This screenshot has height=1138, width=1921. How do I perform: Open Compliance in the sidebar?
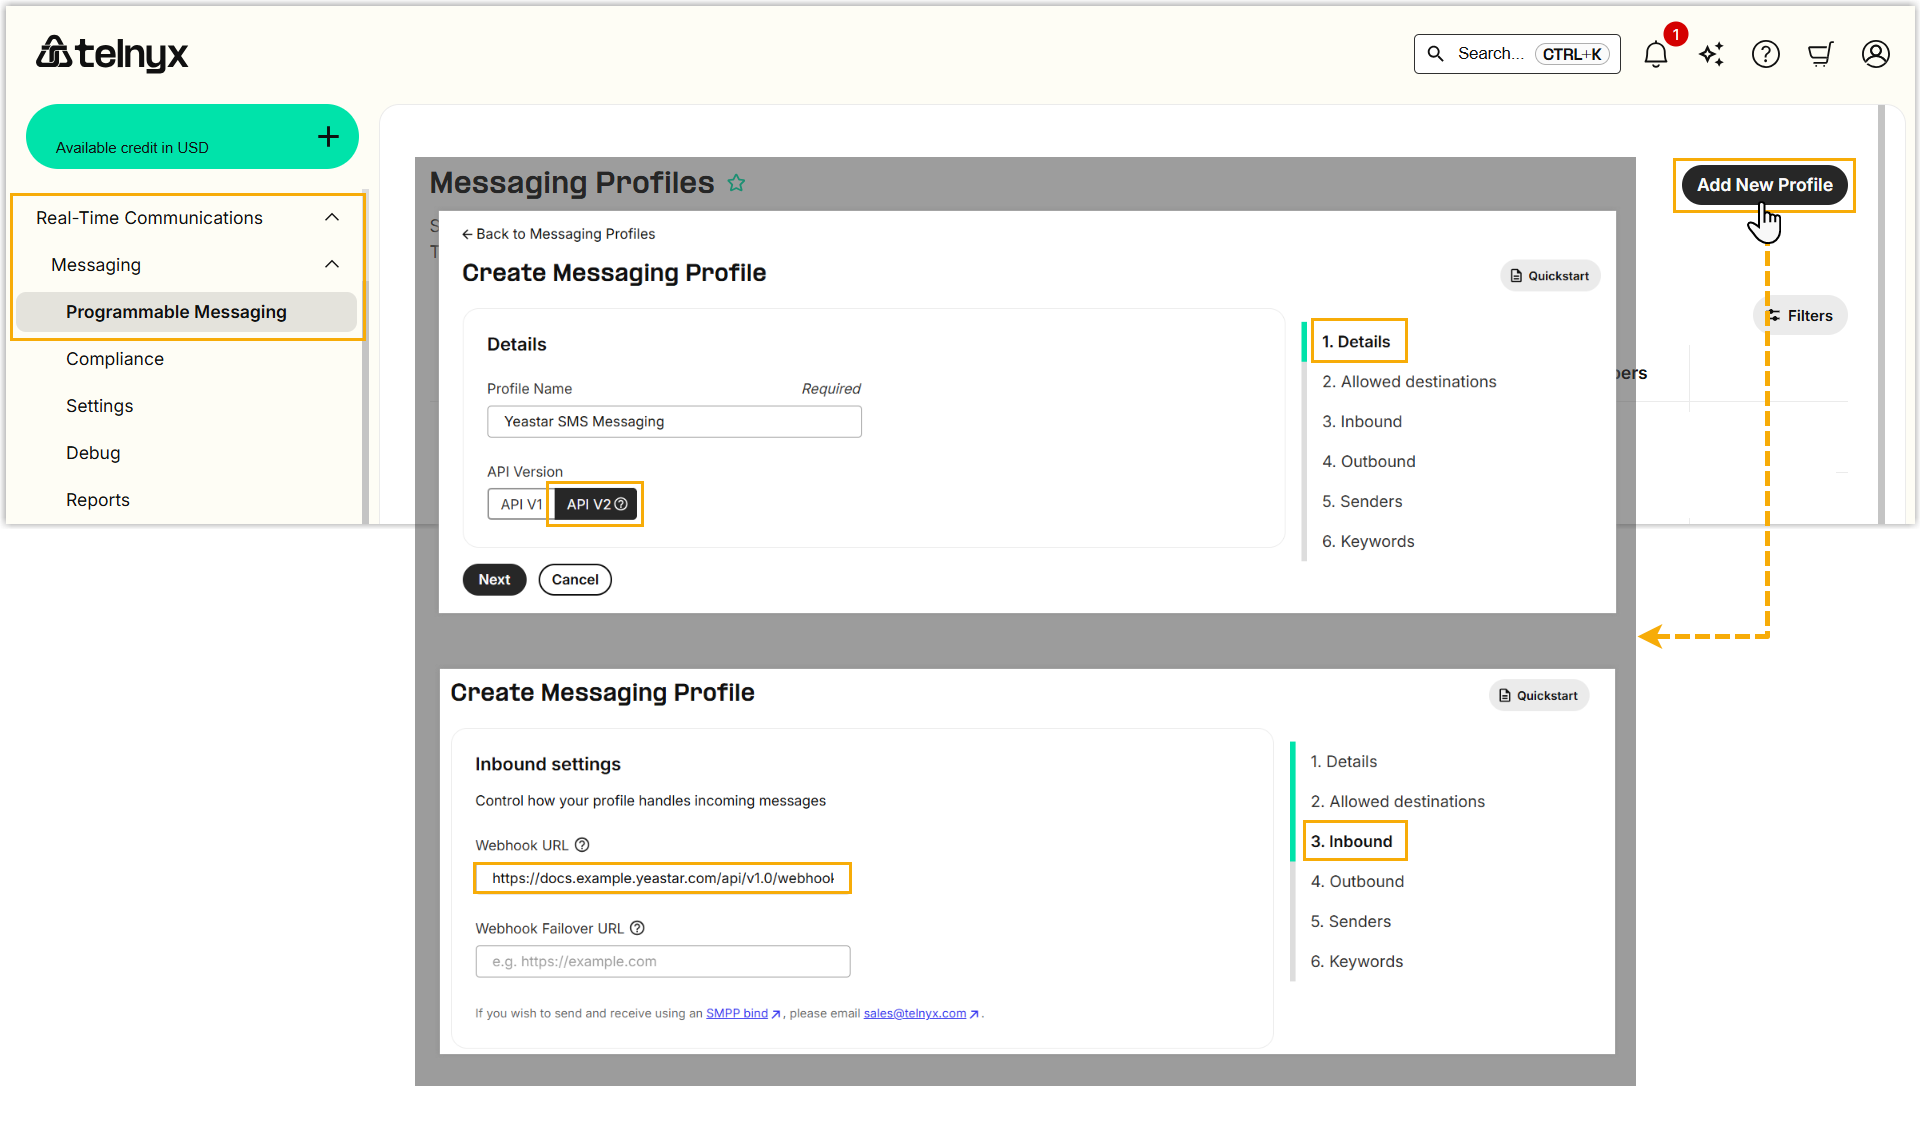(x=115, y=359)
